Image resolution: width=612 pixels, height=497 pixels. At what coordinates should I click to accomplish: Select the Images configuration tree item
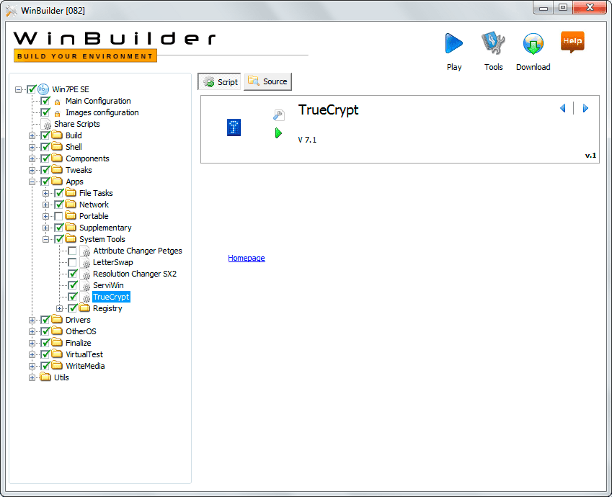[102, 112]
